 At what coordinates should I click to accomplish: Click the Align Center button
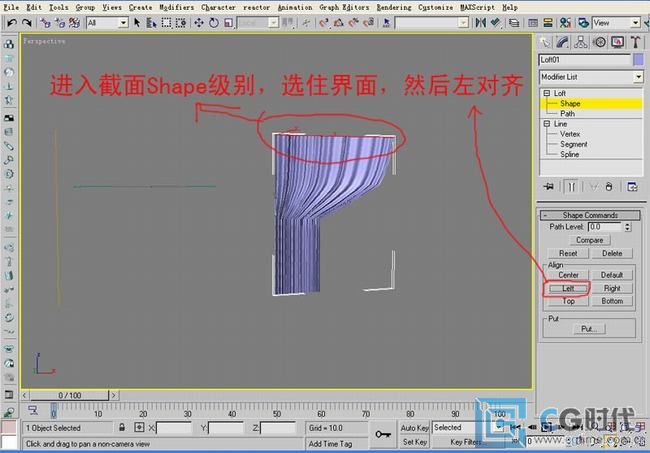(x=568, y=275)
